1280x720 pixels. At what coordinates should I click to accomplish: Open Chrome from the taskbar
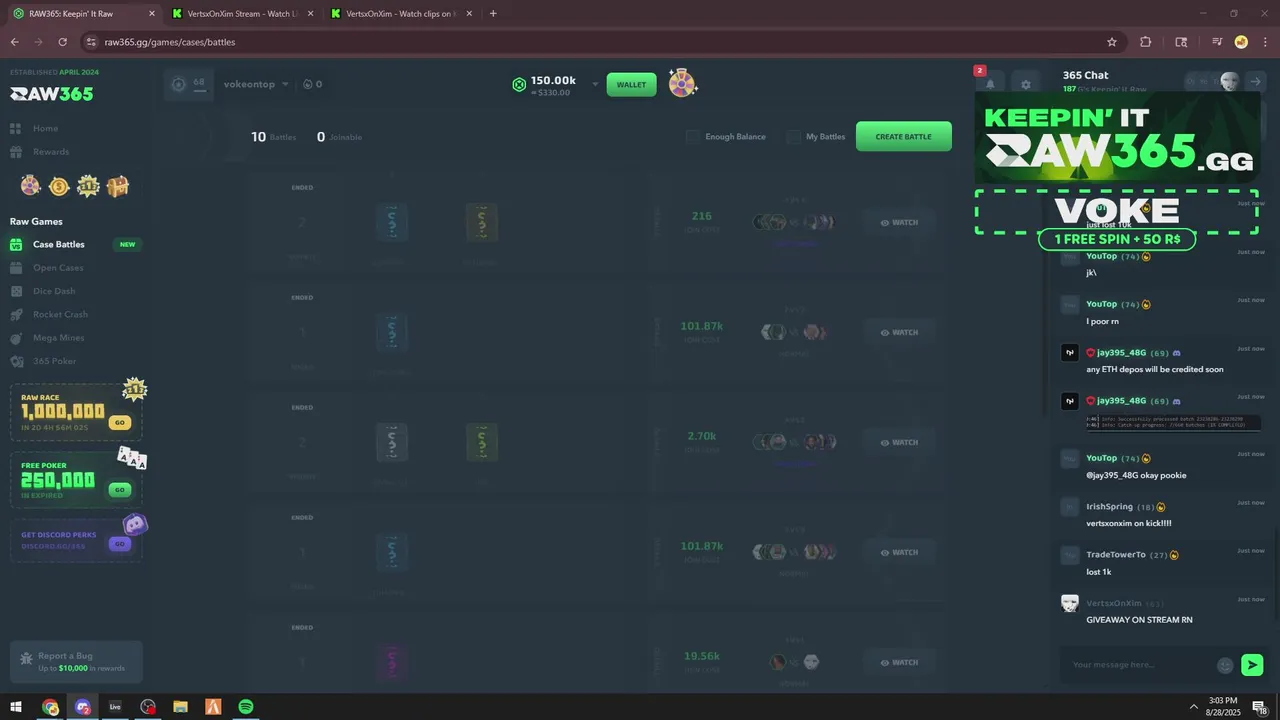pyautogui.click(x=50, y=707)
